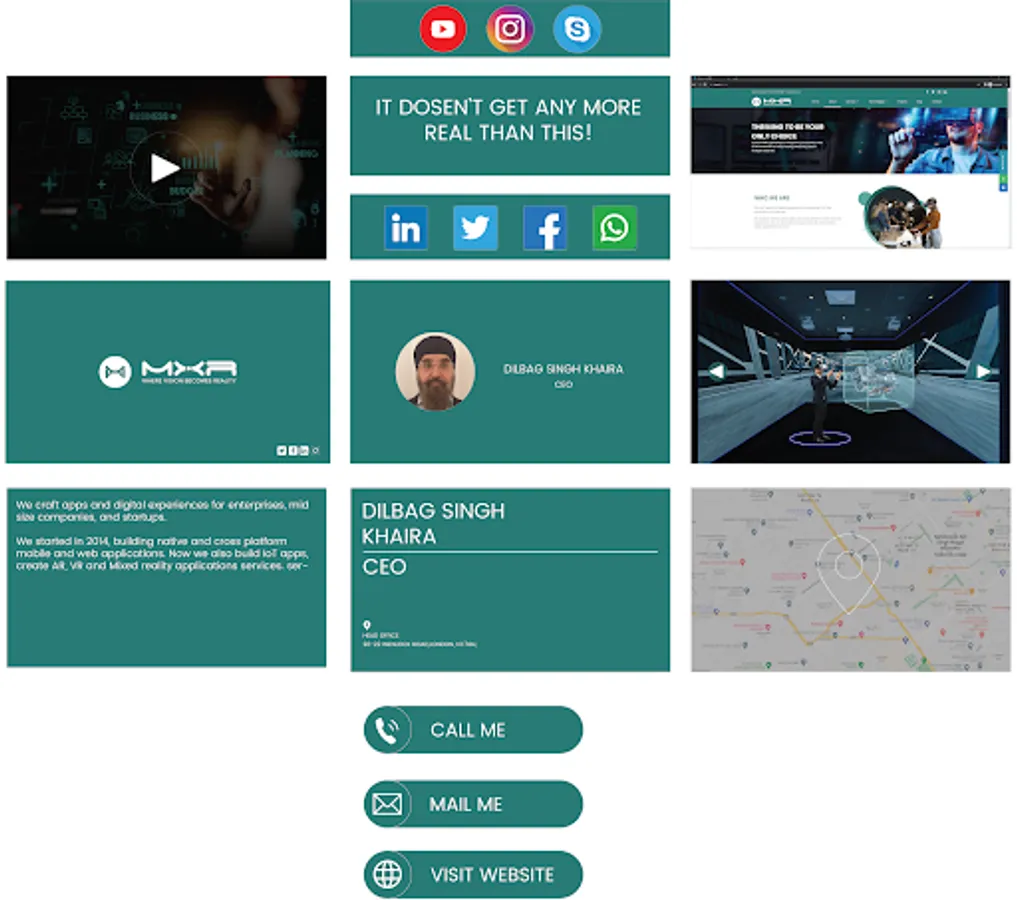Visit the LinkedIn profile icon
The height and width of the screenshot is (900, 1017).
pos(406,228)
